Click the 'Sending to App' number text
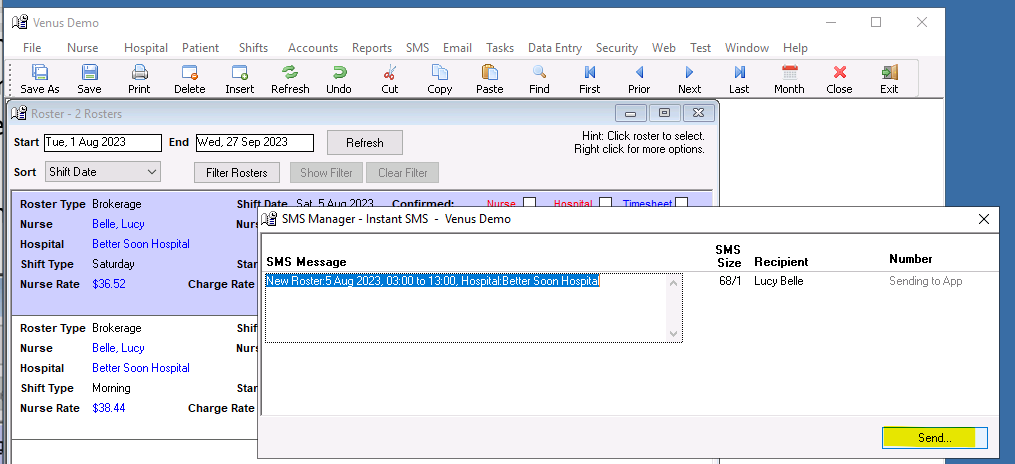Screen dimensions: 1015x464 (926, 282)
